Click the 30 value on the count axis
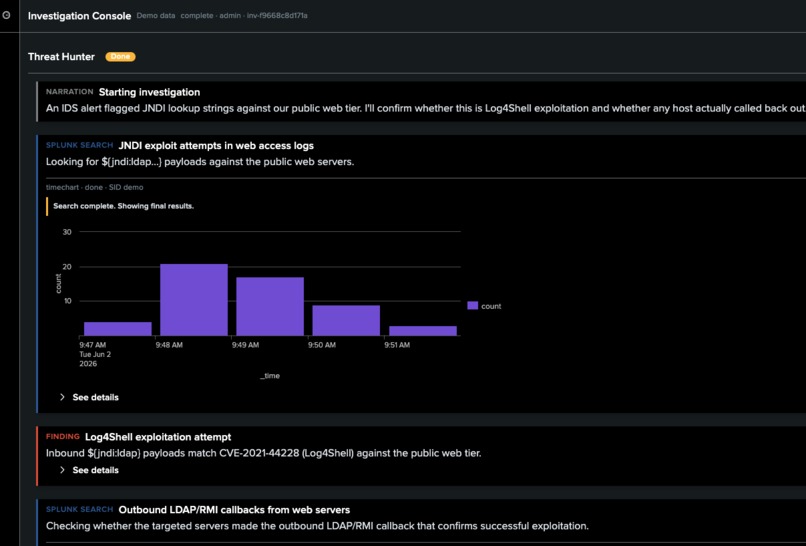This screenshot has width=806, height=546. pos(67,232)
